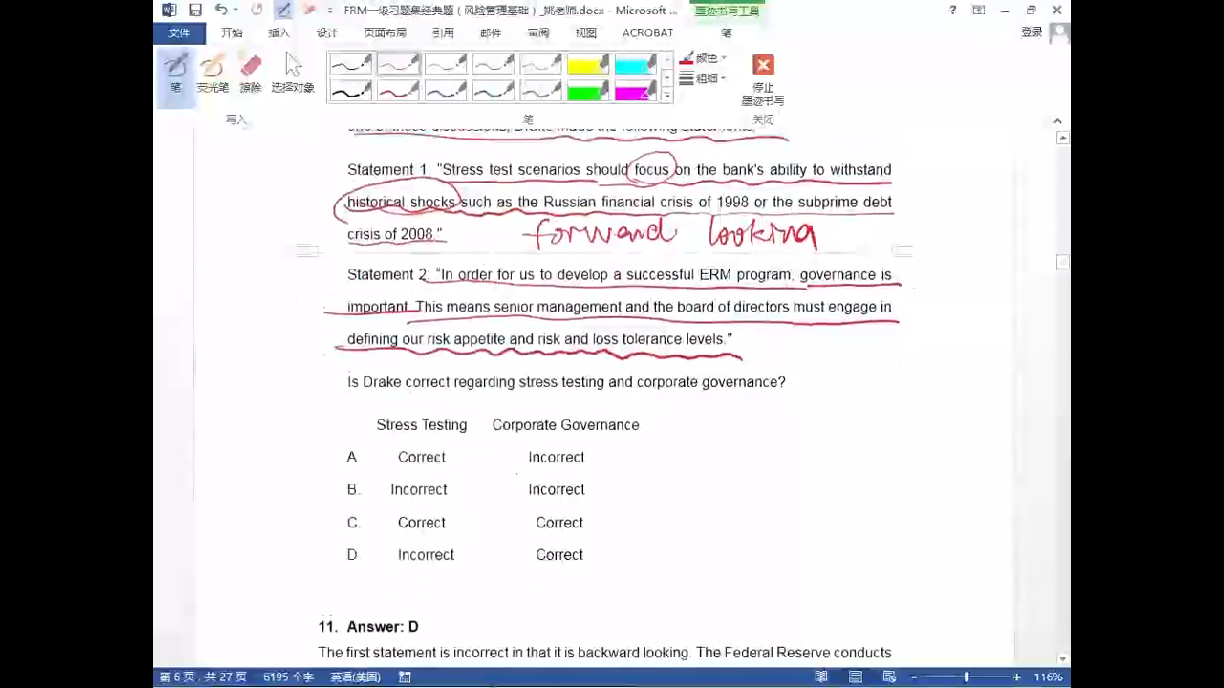
Task: Open the Page Layout (页面布局) tab
Action: click(x=385, y=33)
